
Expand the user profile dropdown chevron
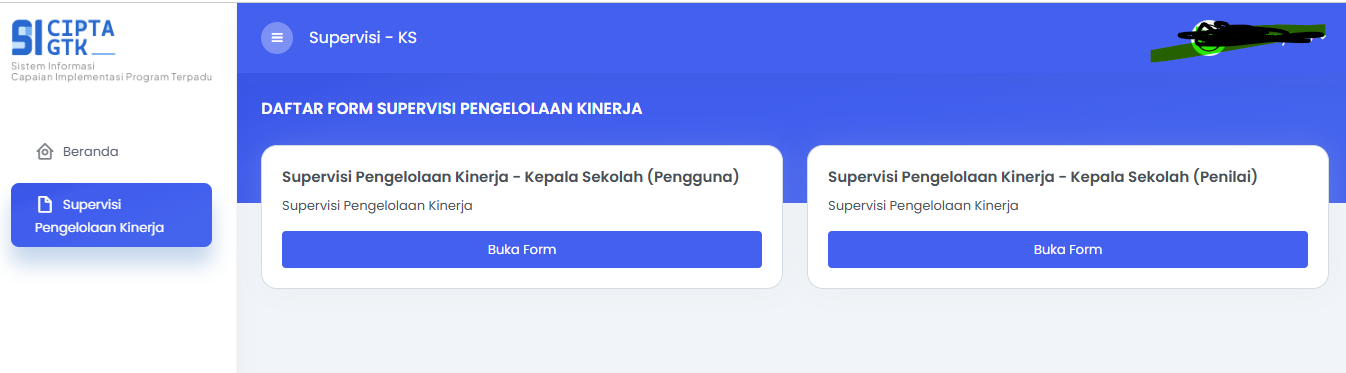[x=1322, y=38]
